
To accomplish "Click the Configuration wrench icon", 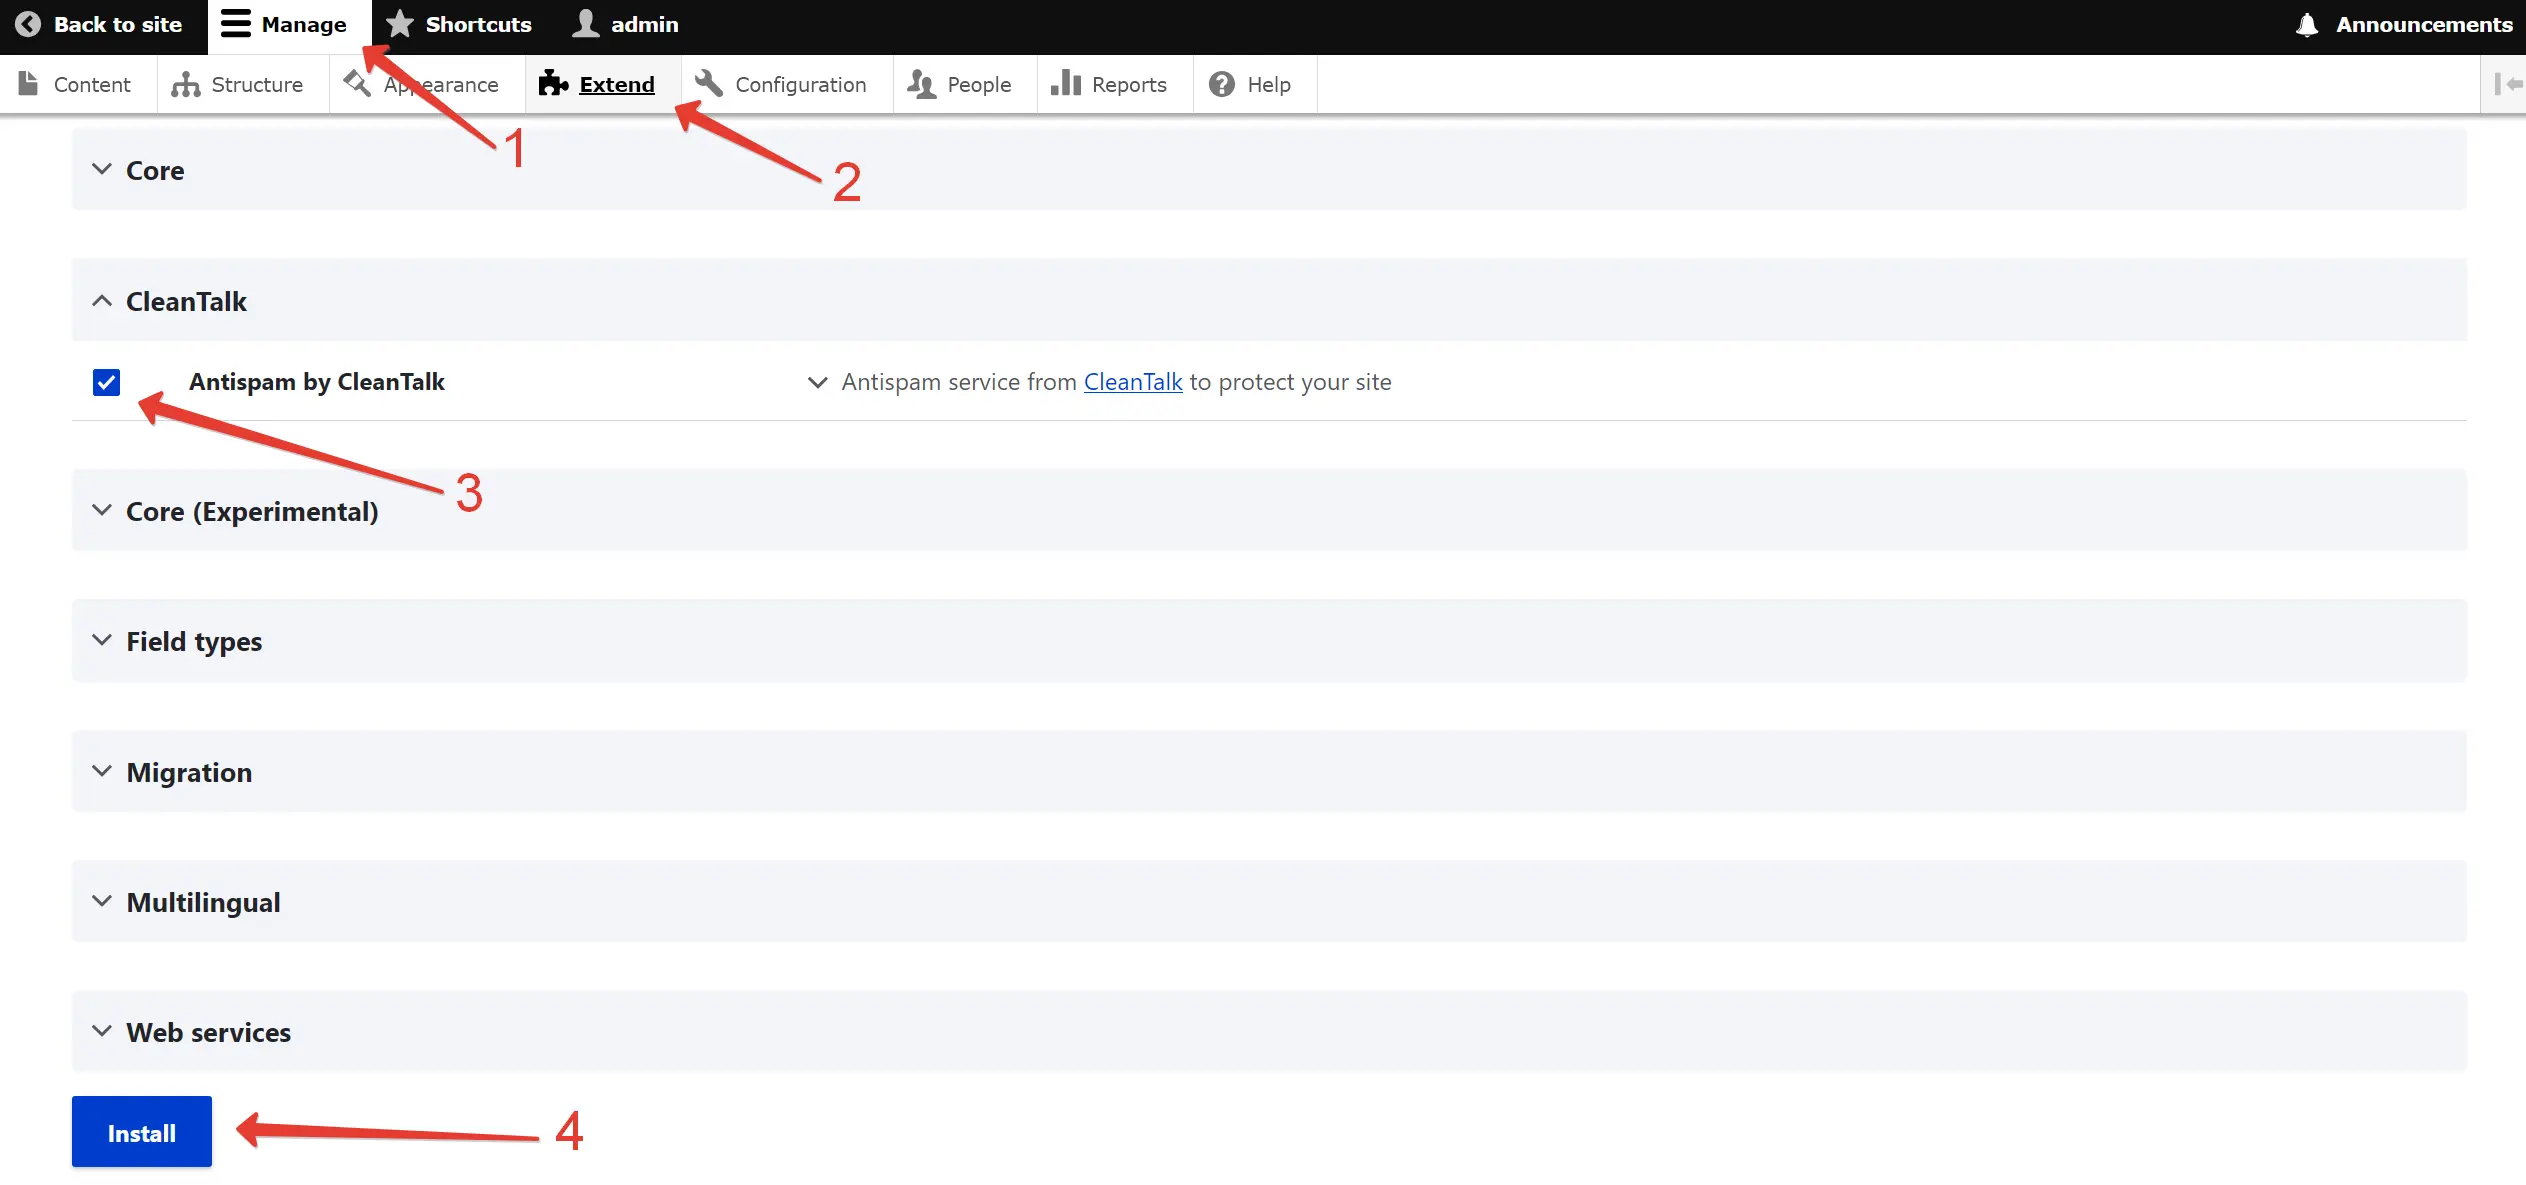I will pyautogui.click(x=709, y=83).
